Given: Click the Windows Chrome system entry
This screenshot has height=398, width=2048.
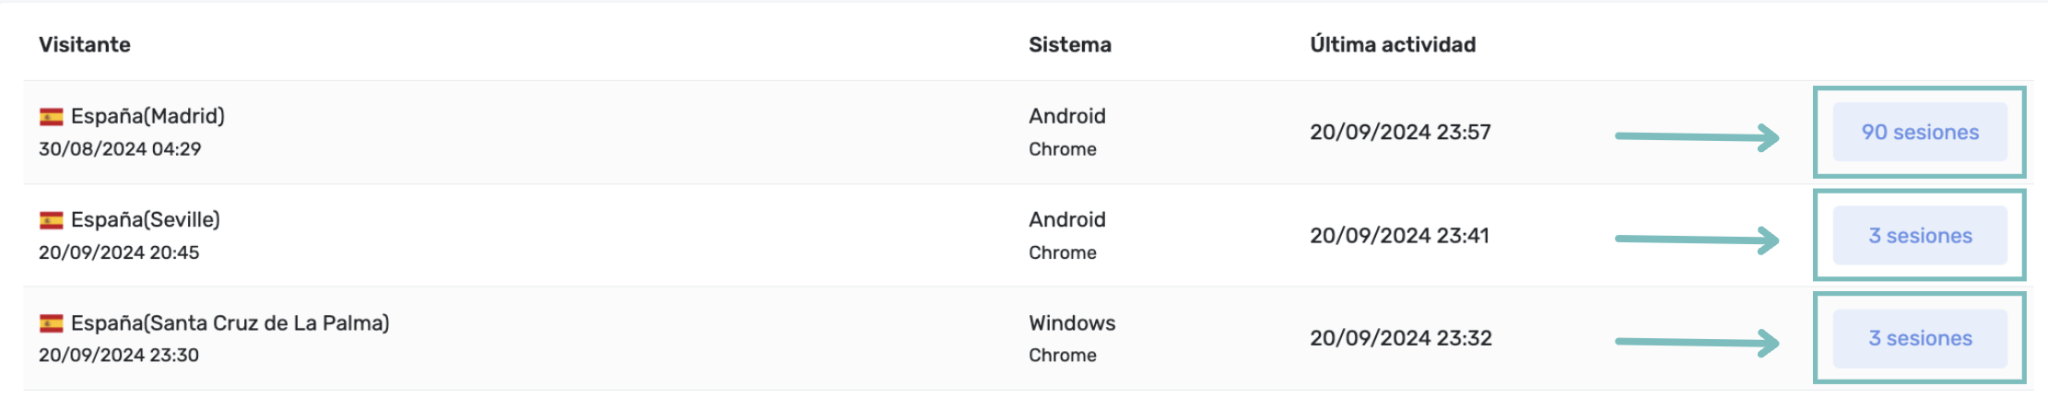Looking at the screenshot, I should [x=1072, y=338].
